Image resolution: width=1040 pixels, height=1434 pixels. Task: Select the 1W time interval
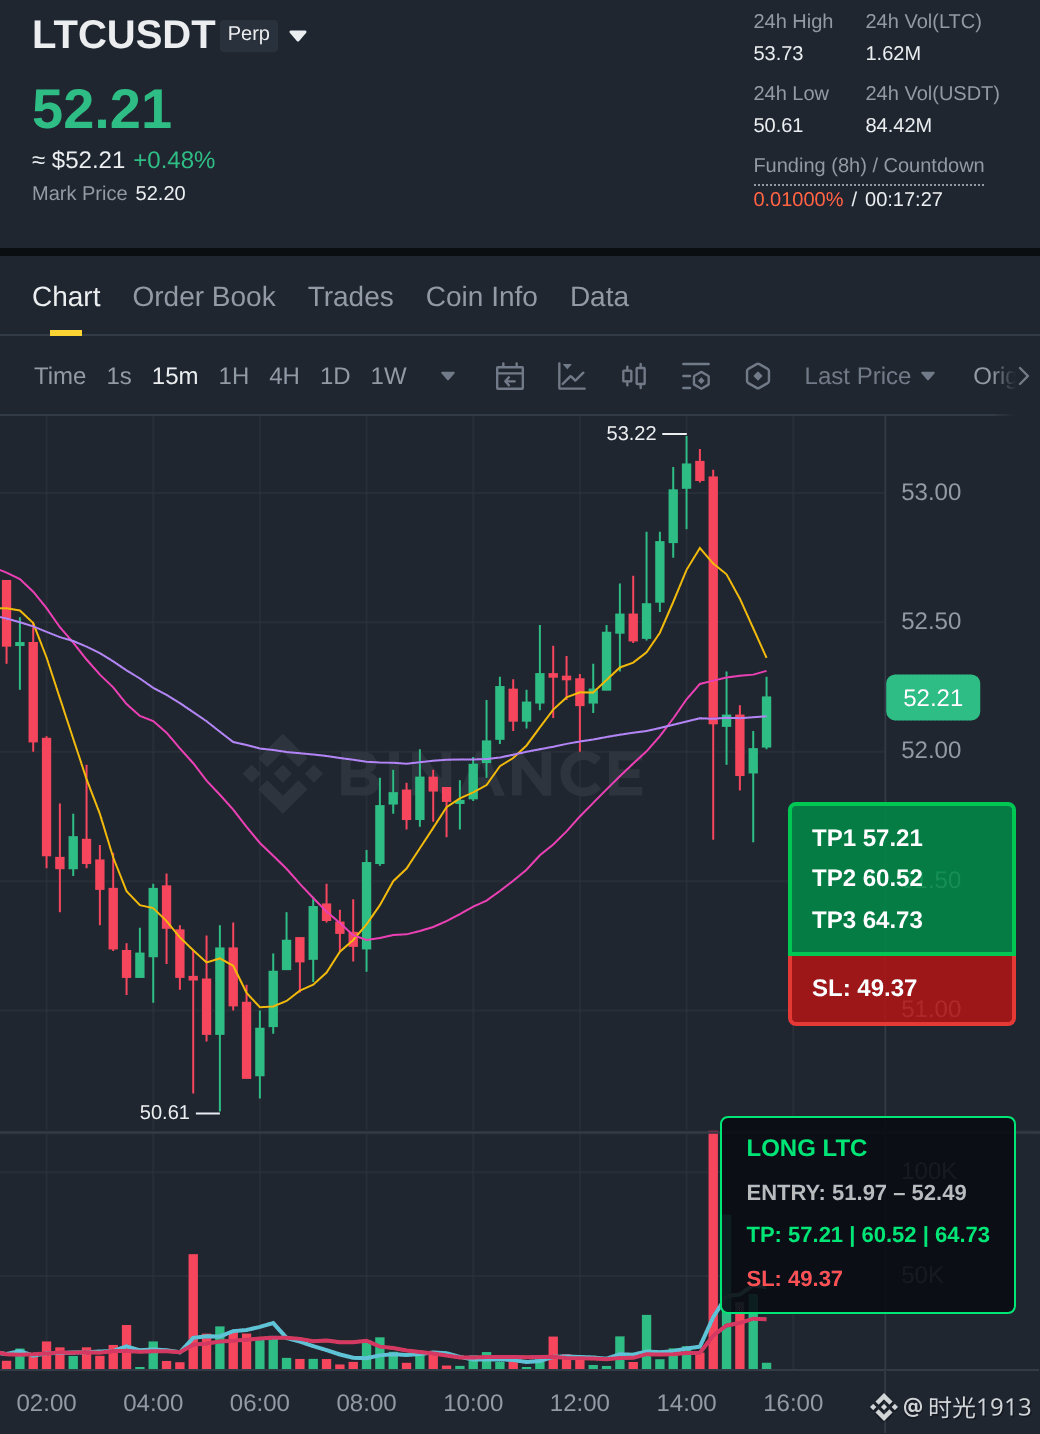389,376
